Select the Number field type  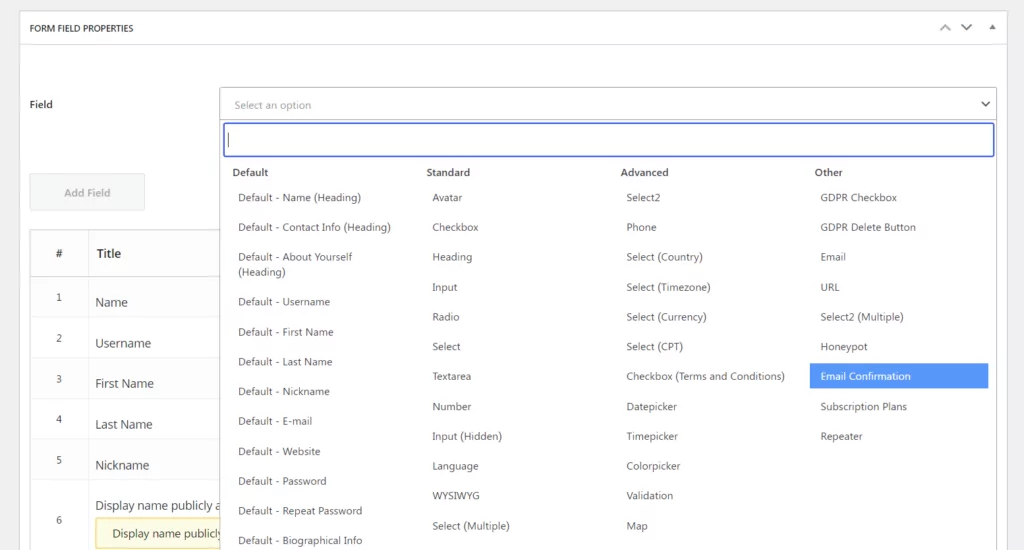(451, 406)
